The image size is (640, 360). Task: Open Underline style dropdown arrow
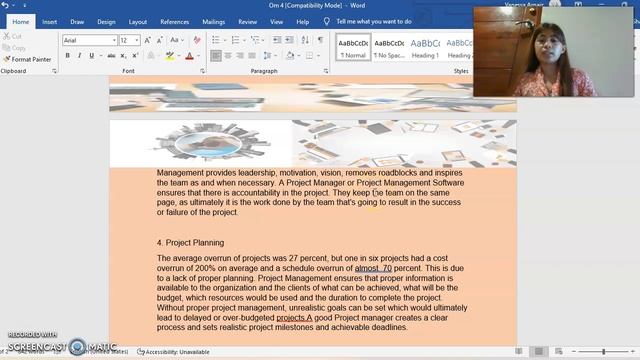(x=100, y=56)
